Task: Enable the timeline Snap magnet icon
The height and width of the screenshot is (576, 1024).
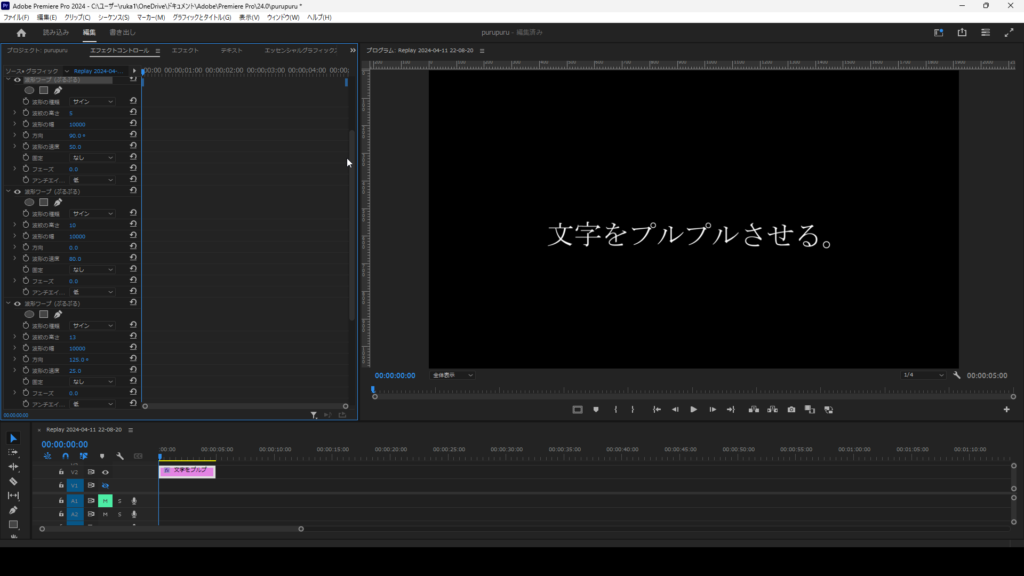Action: point(65,456)
